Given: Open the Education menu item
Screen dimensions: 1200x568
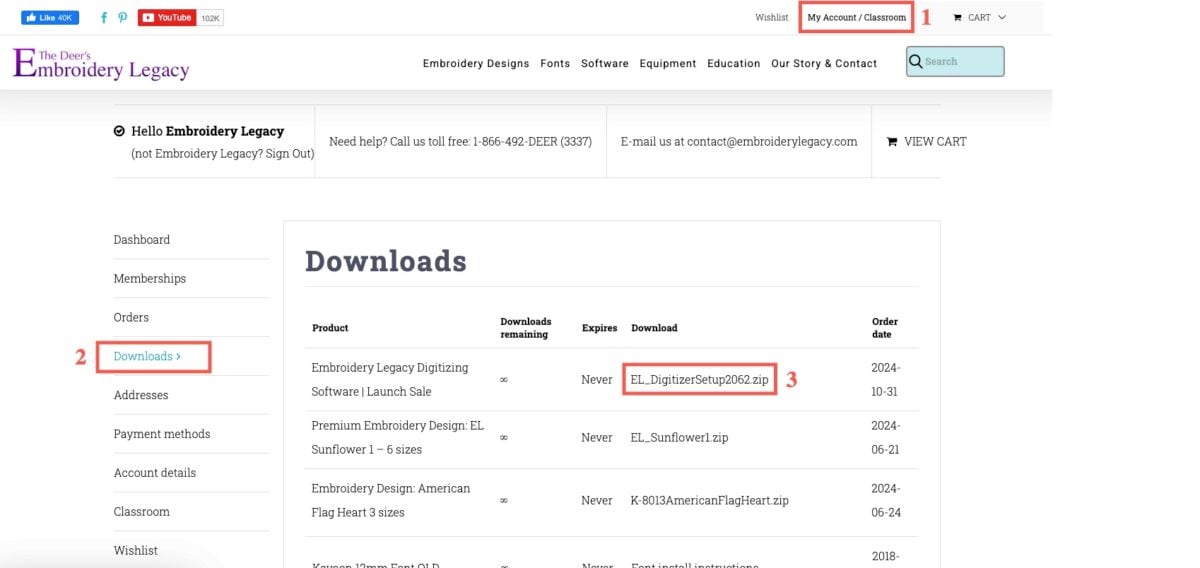Looking at the screenshot, I should click(x=733, y=63).
